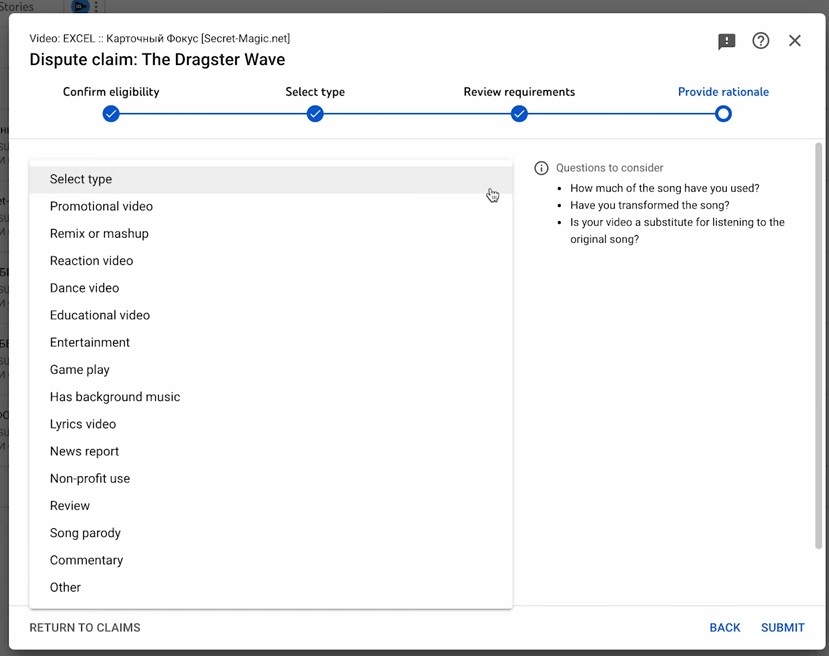
Task: Pick the 'Review' option
Action: click(x=271, y=506)
